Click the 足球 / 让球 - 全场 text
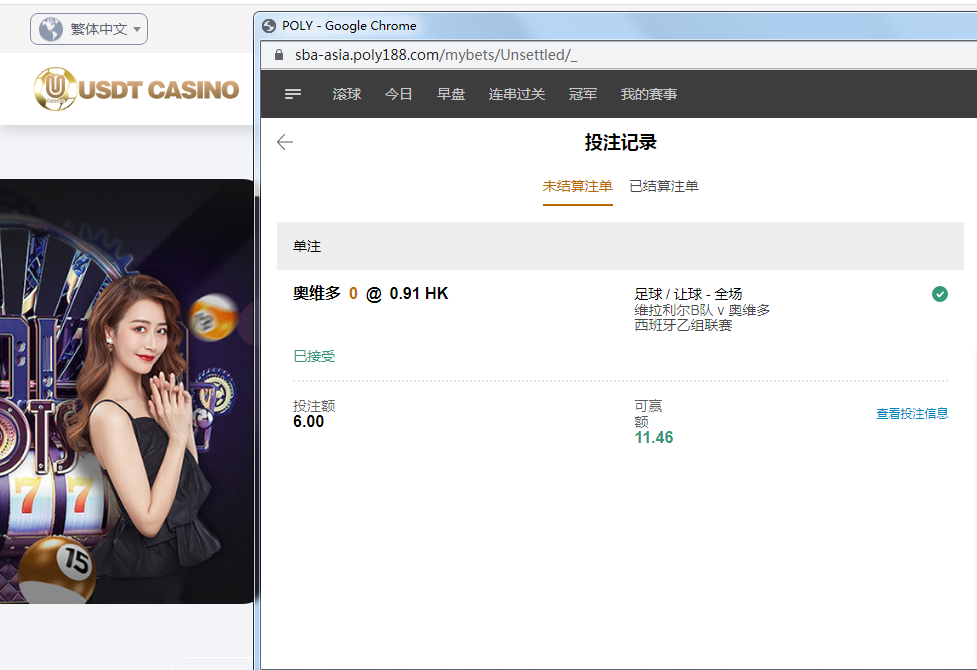 [688, 294]
